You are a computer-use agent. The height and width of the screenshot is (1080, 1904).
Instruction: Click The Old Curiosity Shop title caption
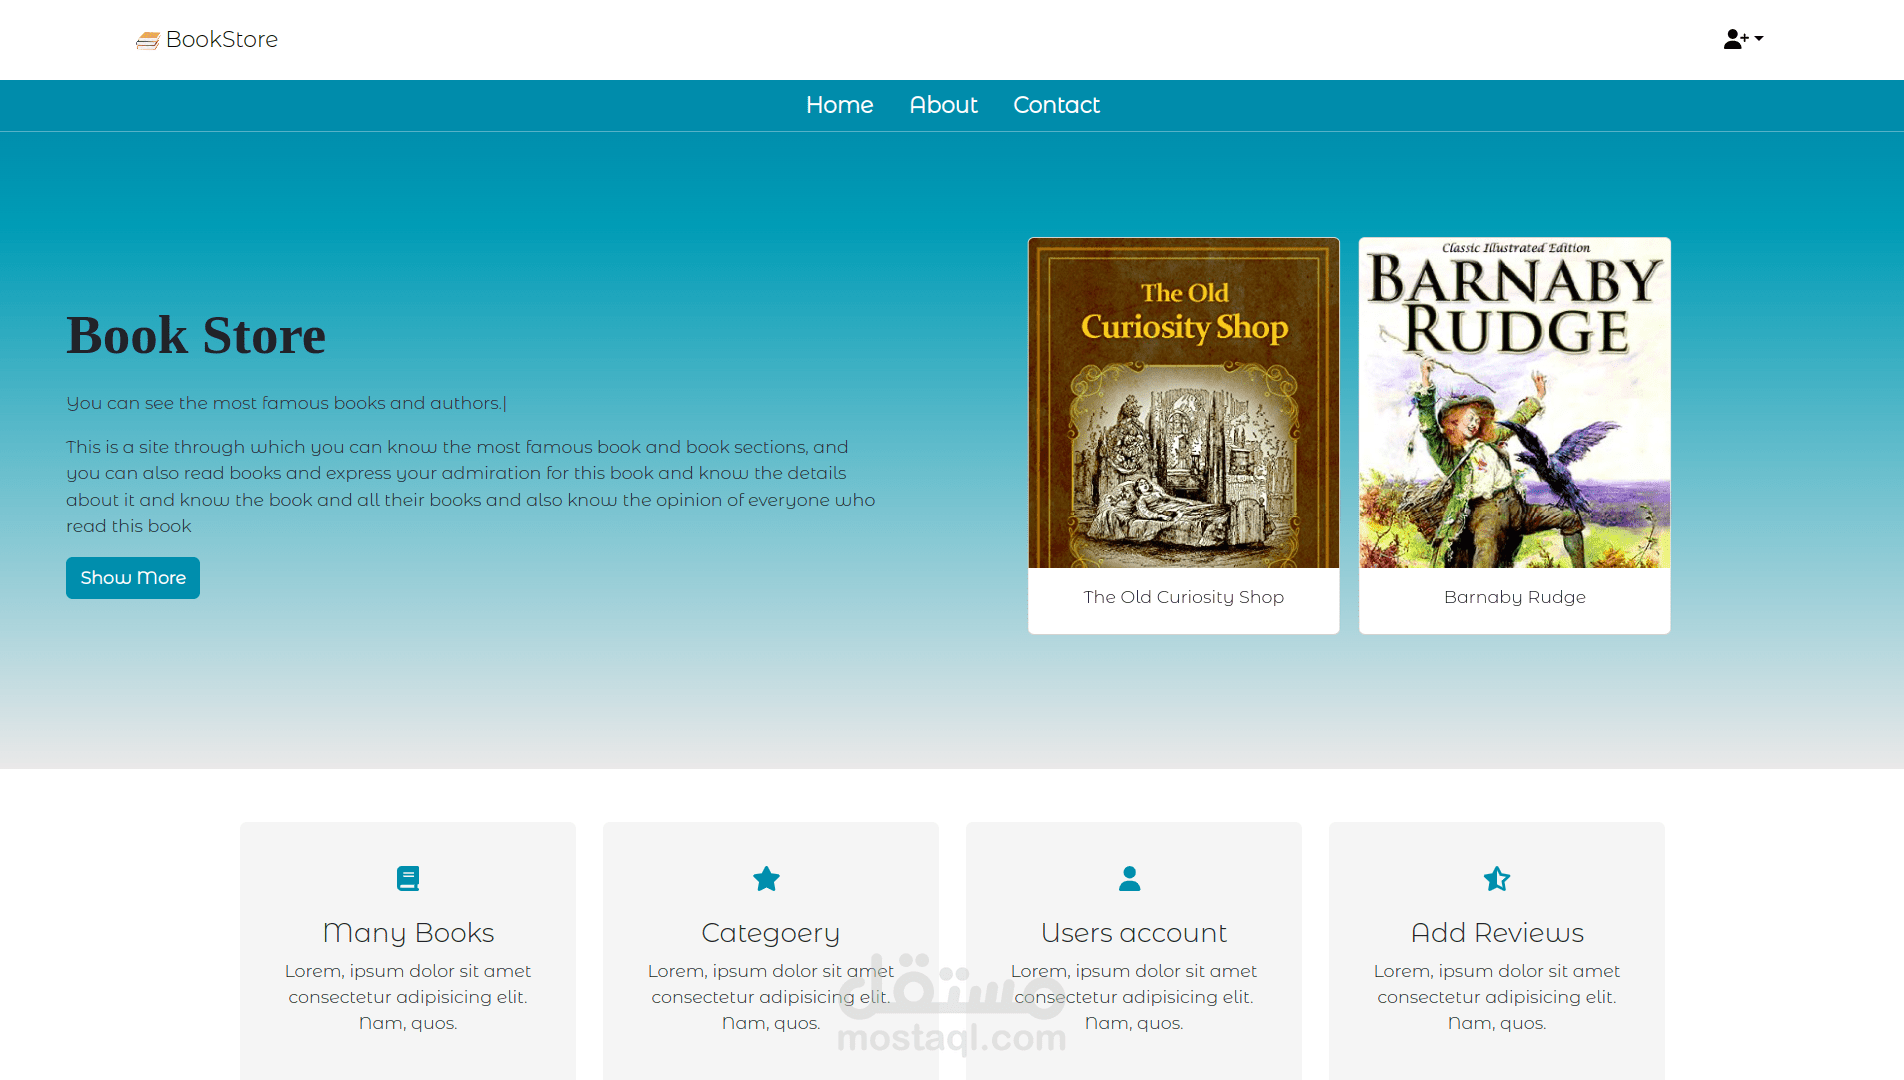click(1184, 597)
